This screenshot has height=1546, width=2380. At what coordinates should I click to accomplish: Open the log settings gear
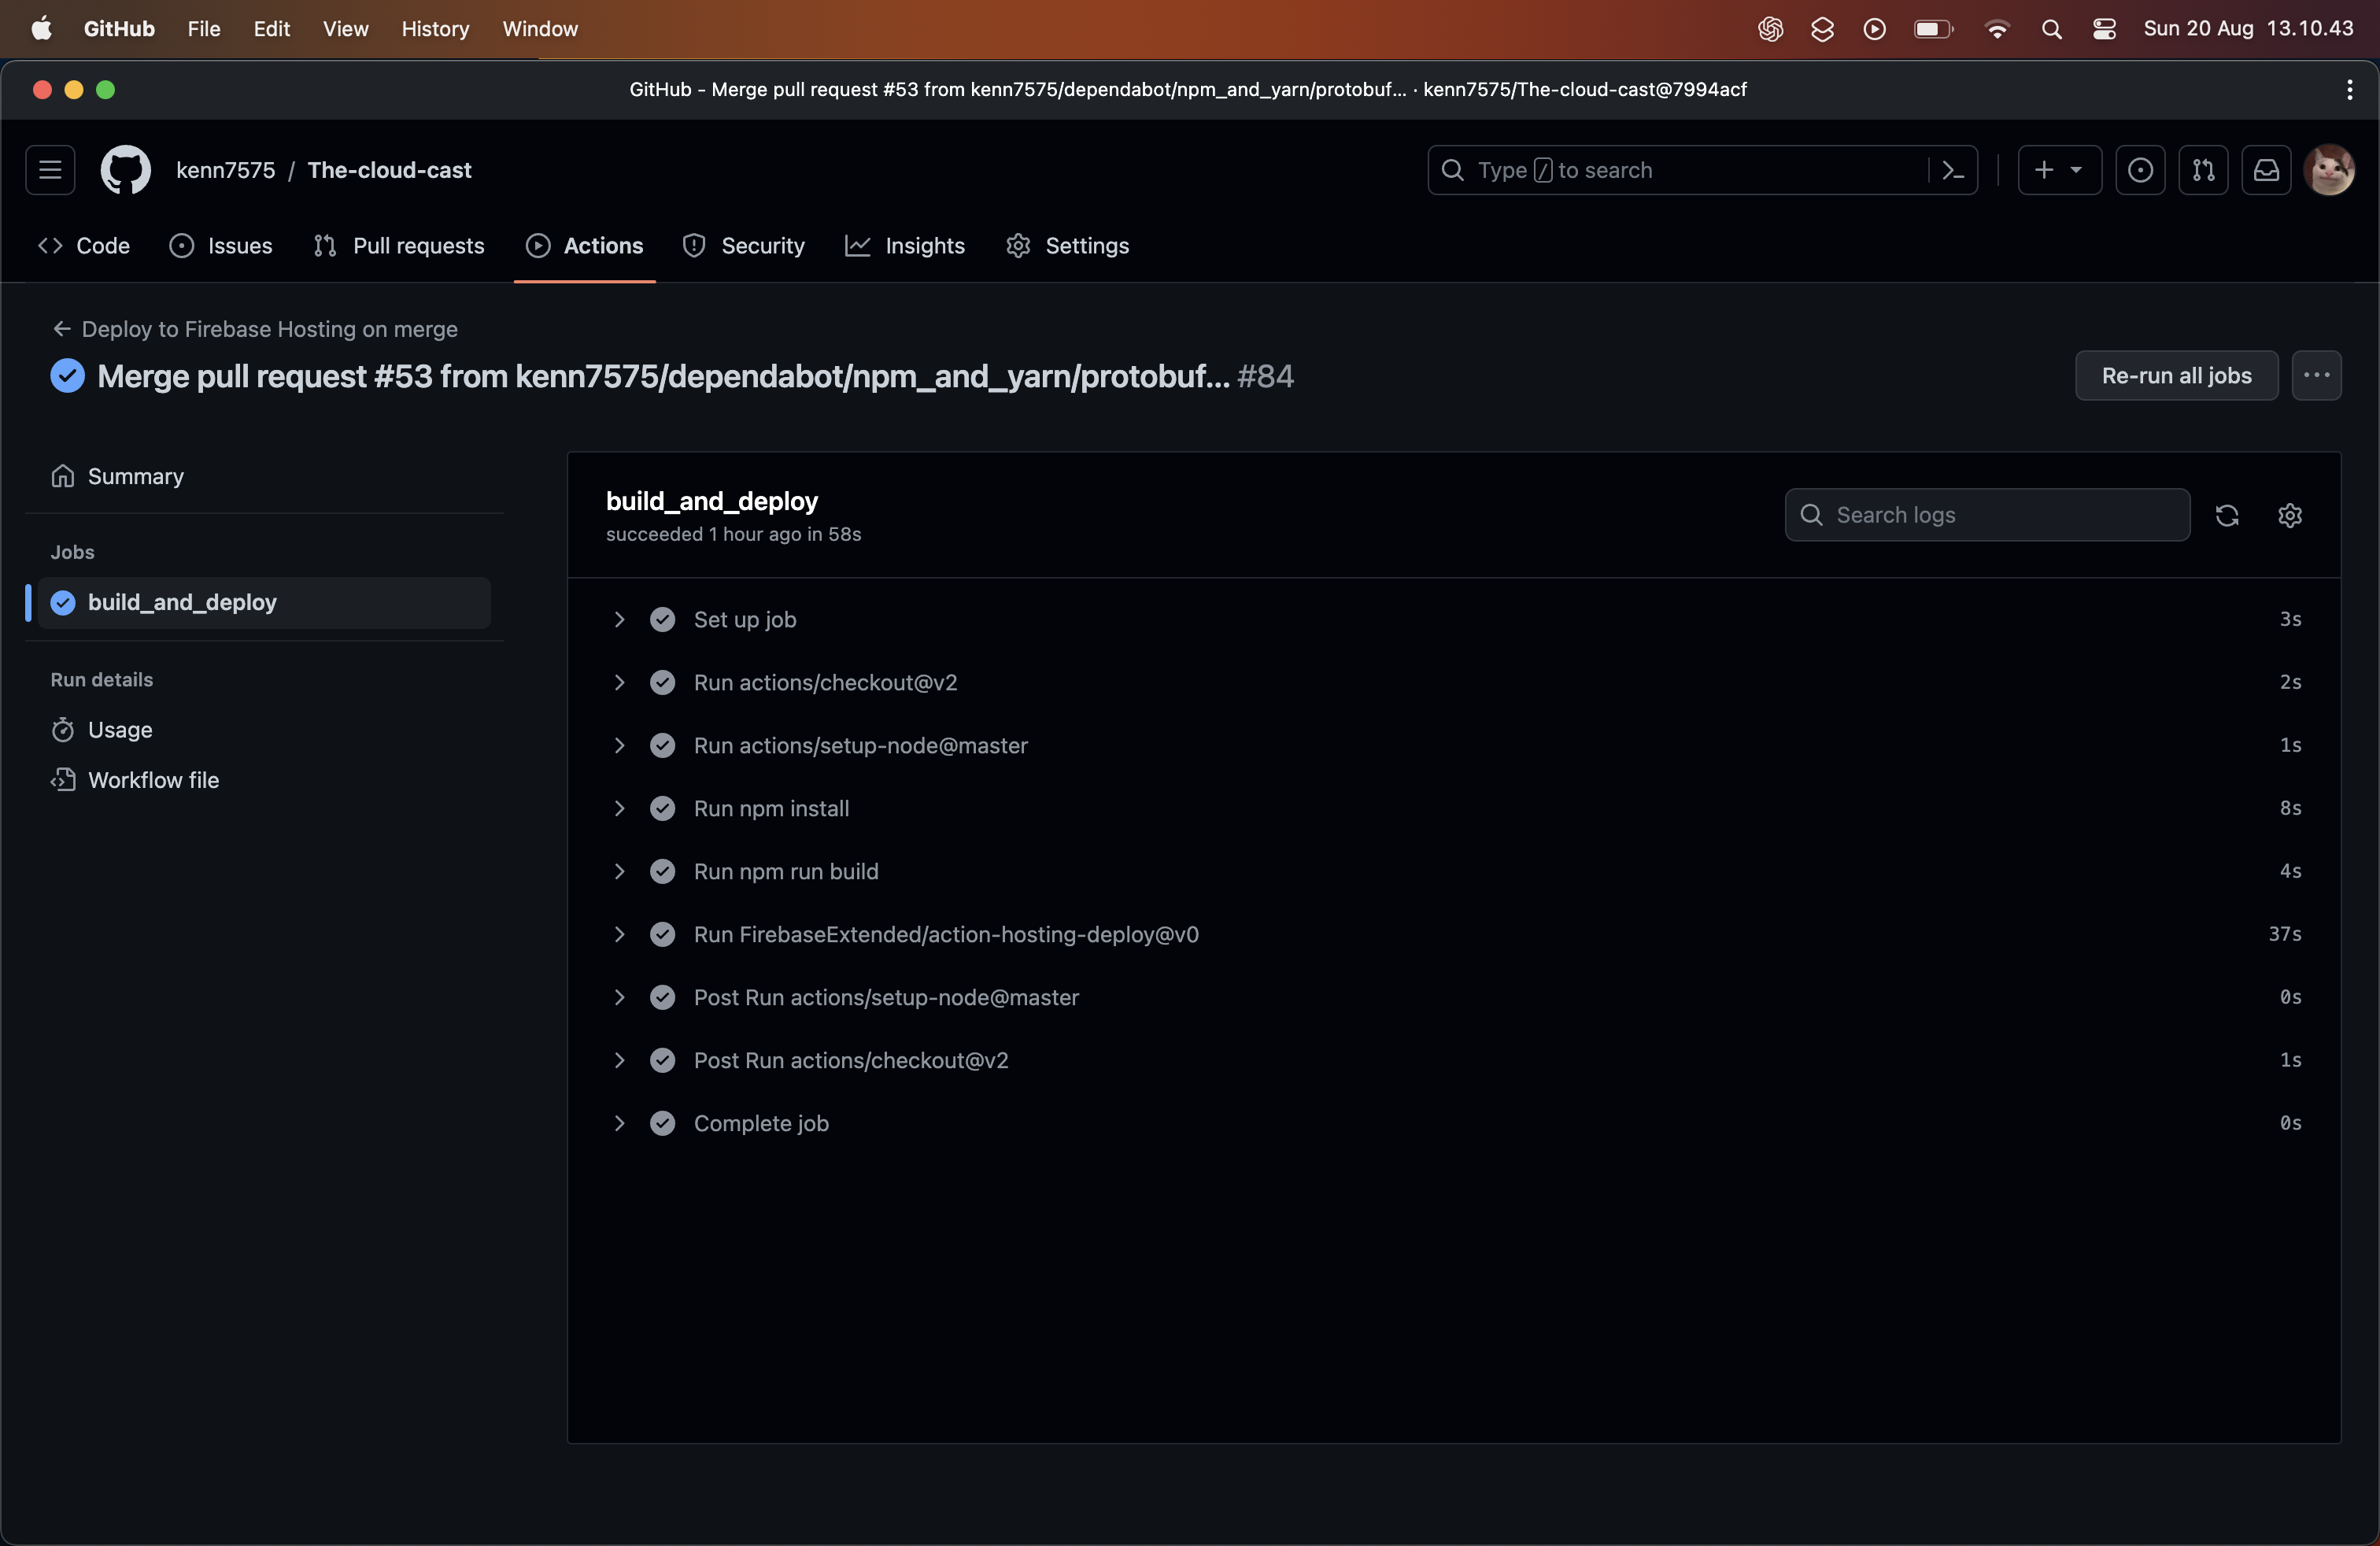coord(2290,515)
